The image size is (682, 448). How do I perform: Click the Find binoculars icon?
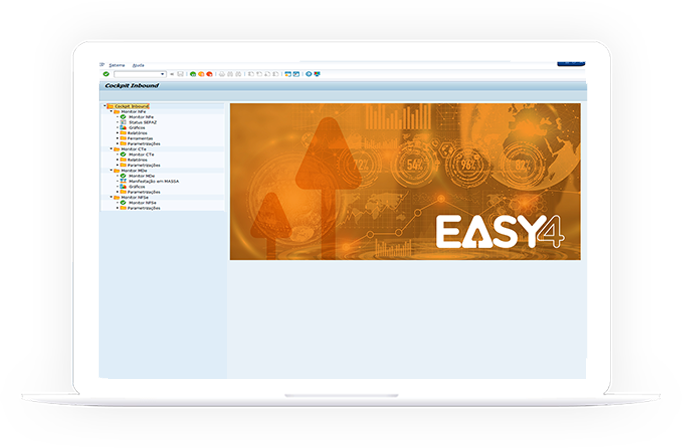pyautogui.click(x=230, y=74)
